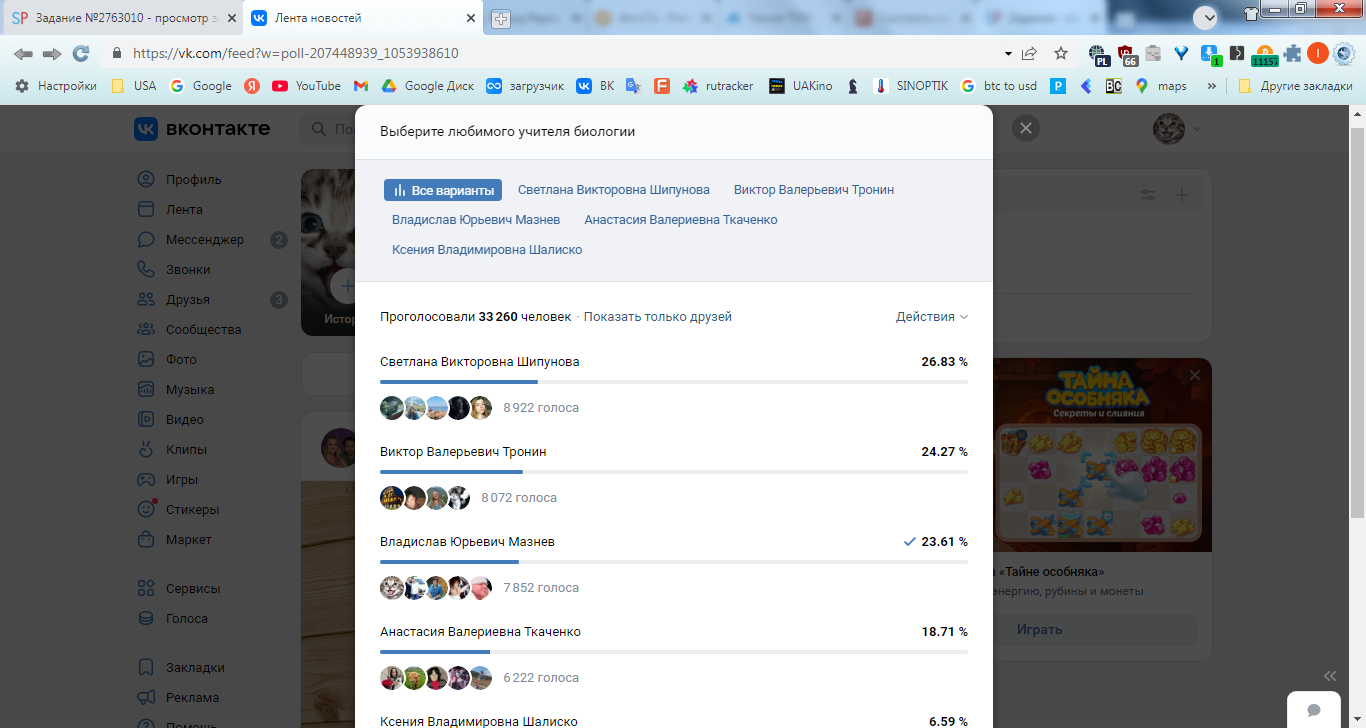Click 7 852 голоса voters count
The width and height of the screenshot is (1366, 728).
pyautogui.click(x=541, y=588)
